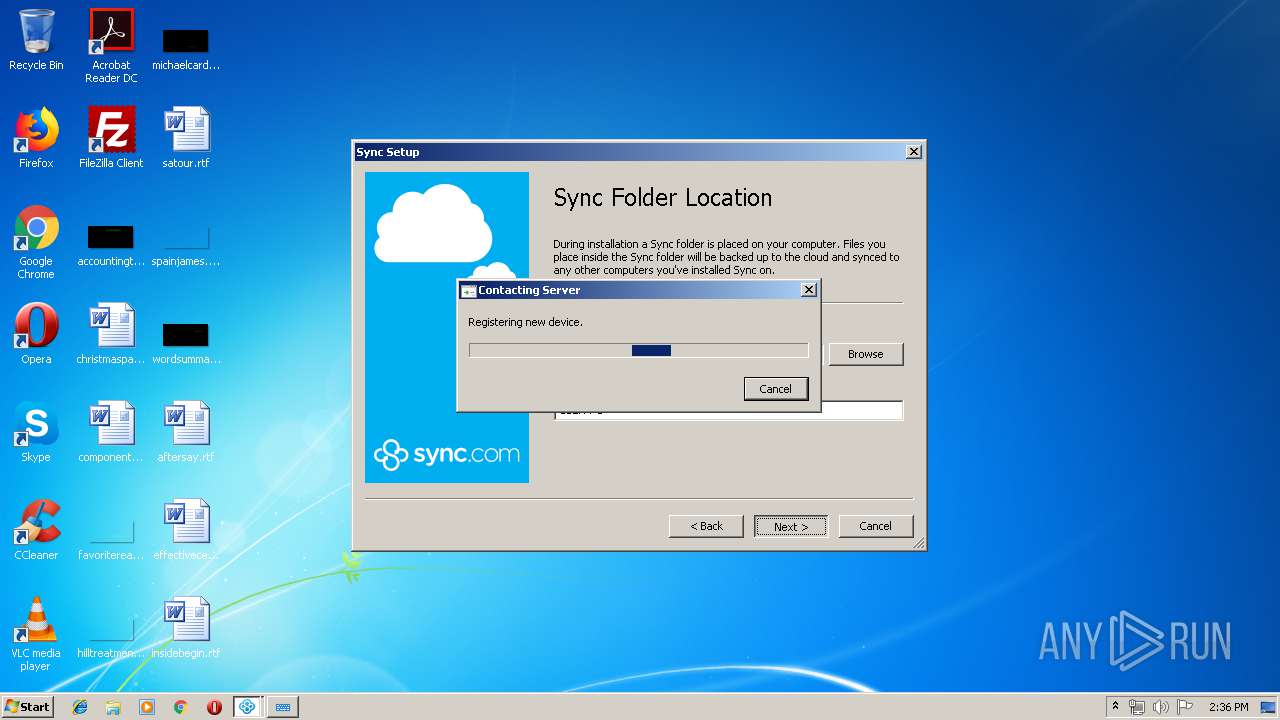Open media player taskbar icon

[x=147, y=707]
